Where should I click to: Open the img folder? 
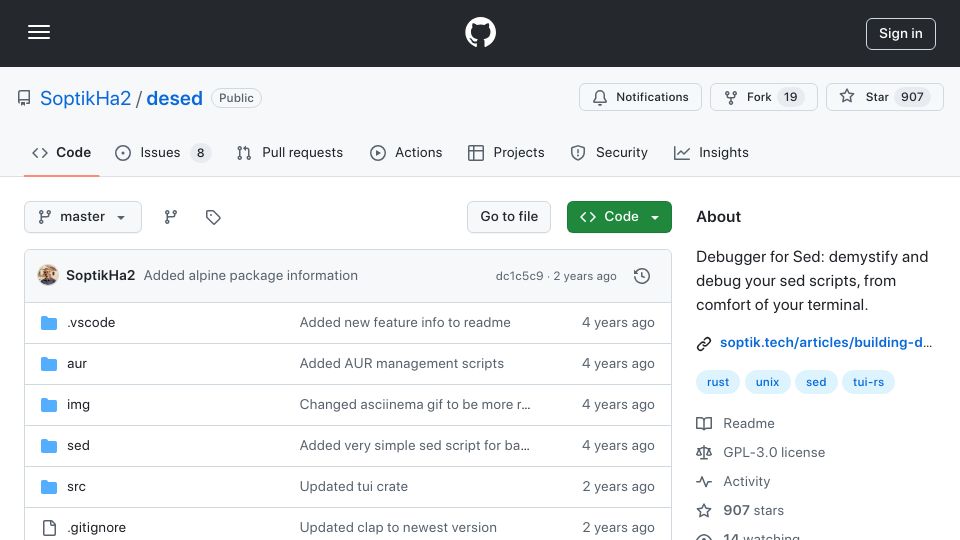(x=78, y=405)
